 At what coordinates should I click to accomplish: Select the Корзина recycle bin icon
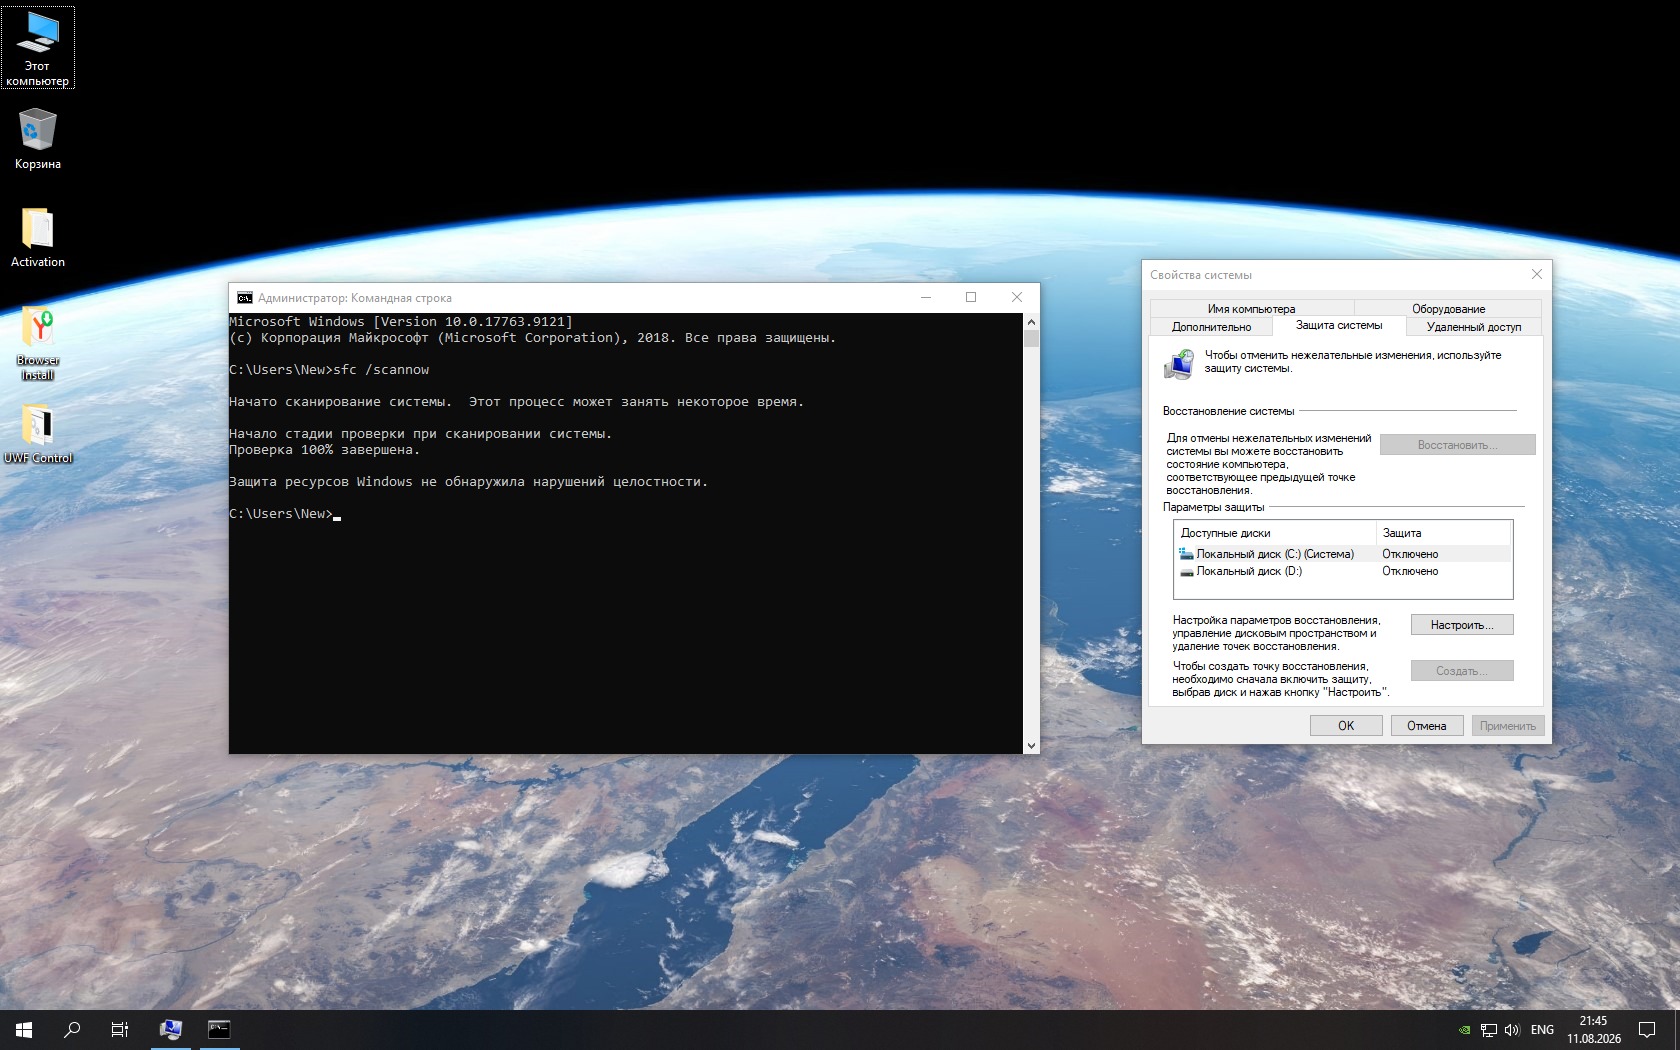tap(38, 139)
